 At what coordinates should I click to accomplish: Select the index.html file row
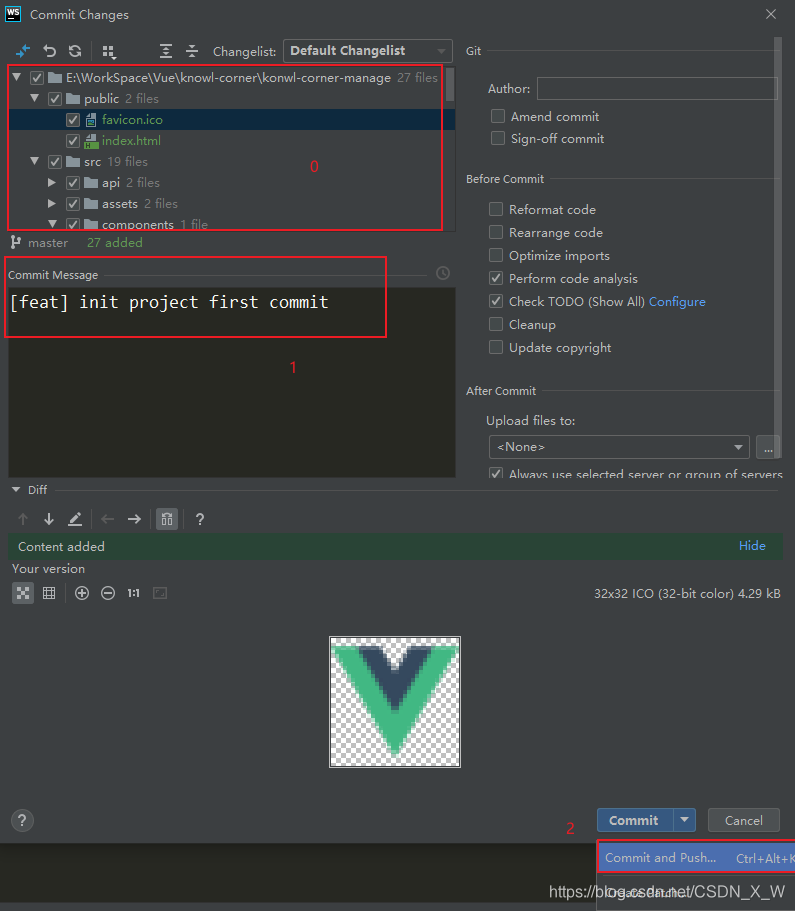[x=231, y=141]
